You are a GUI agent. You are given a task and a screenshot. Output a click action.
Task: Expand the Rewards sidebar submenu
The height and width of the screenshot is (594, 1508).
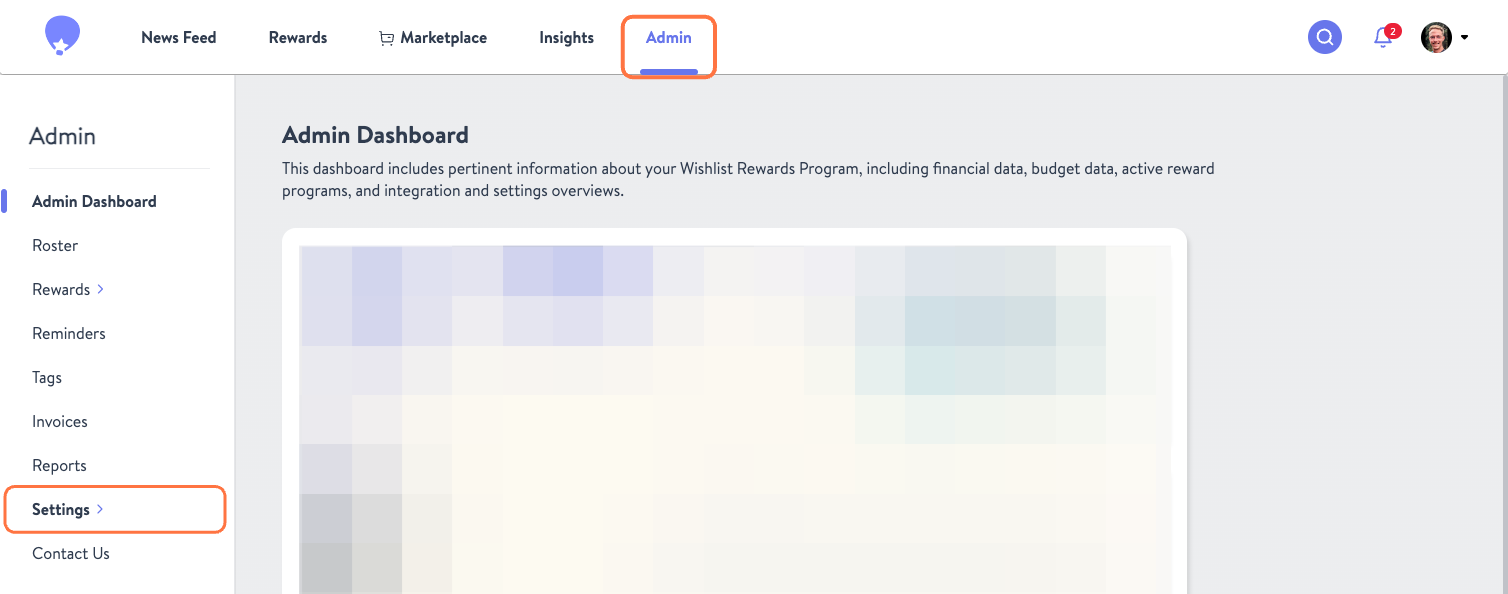pyautogui.click(x=100, y=289)
